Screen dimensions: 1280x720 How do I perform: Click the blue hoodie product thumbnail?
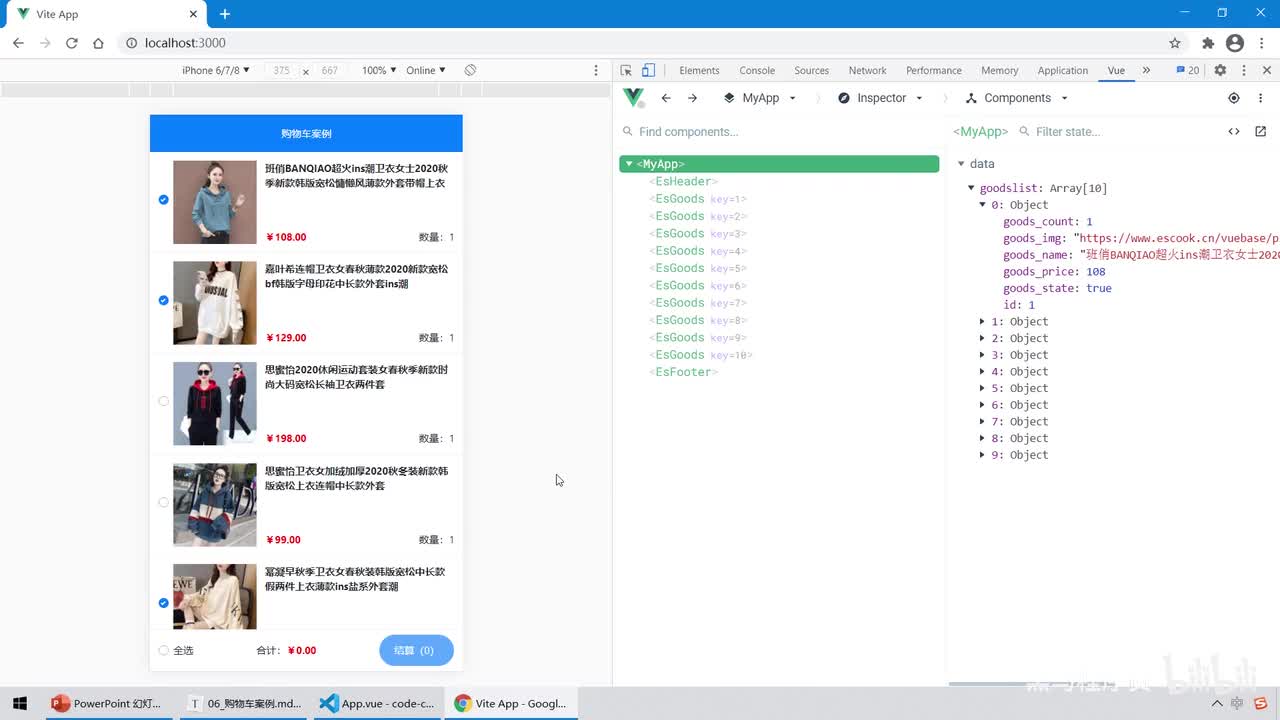215,202
